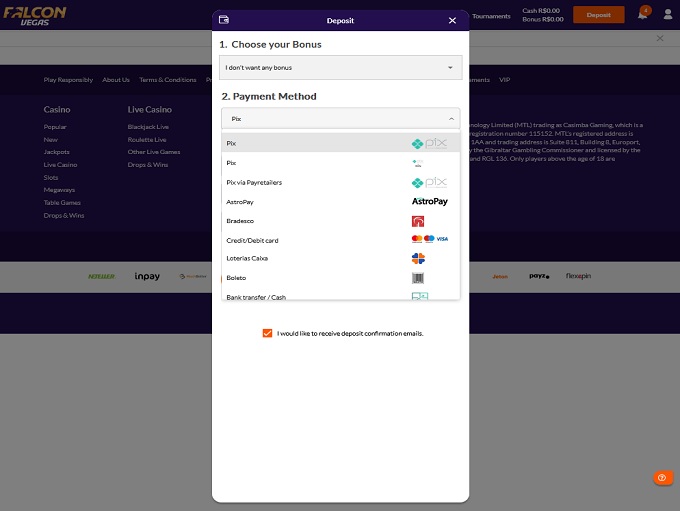Open the Blackjack Live link
The width and height of the screenshot is (680, 511).
[148, 127]
